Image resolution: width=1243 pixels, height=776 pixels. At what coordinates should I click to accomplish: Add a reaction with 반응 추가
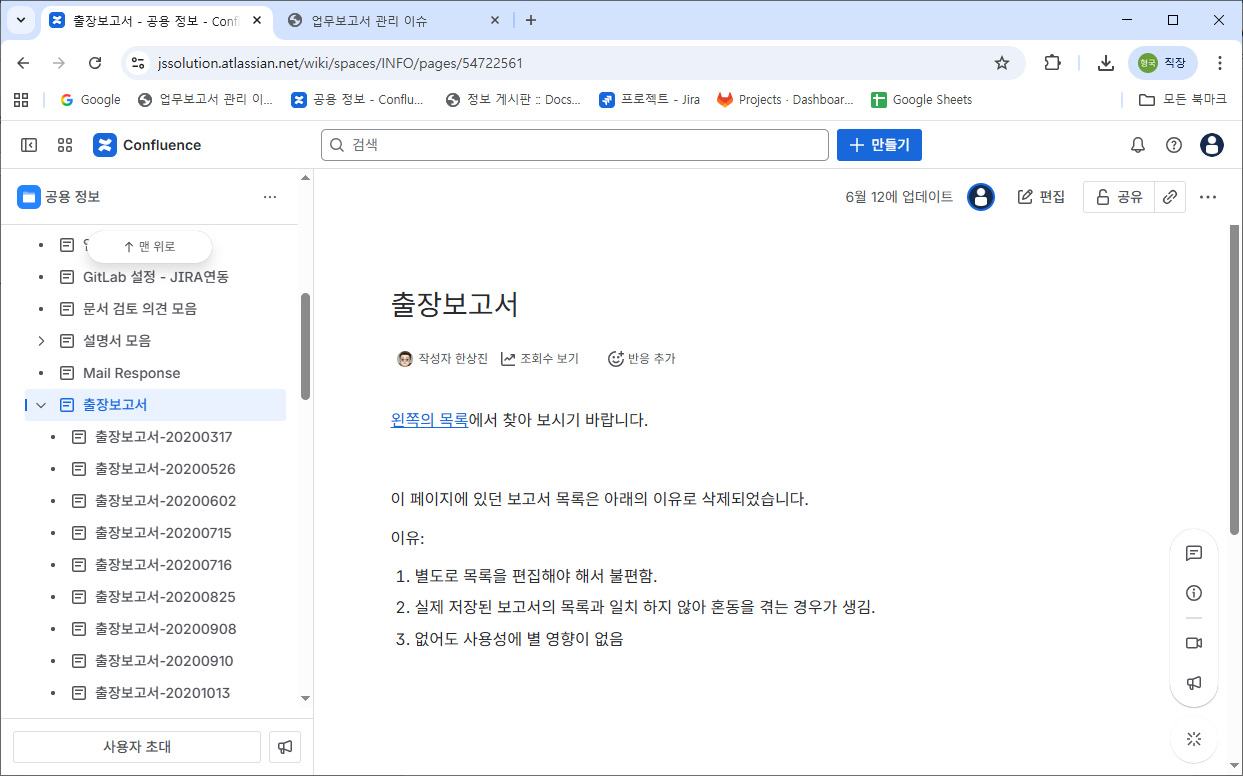[641, 359]
